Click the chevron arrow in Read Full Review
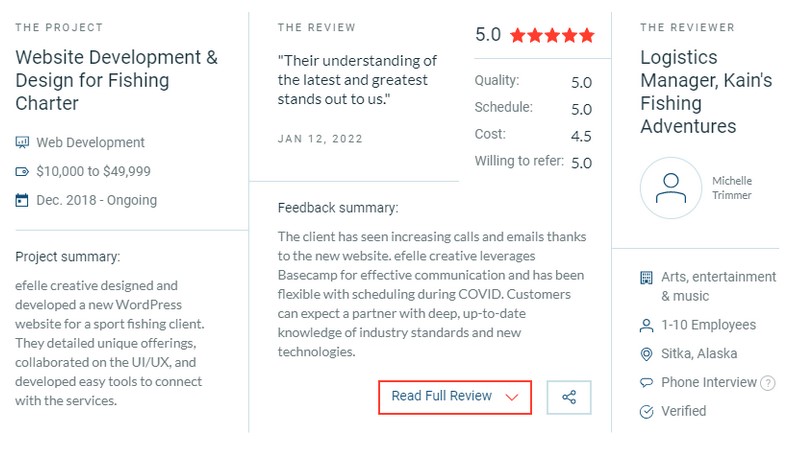 pos(512,397)
